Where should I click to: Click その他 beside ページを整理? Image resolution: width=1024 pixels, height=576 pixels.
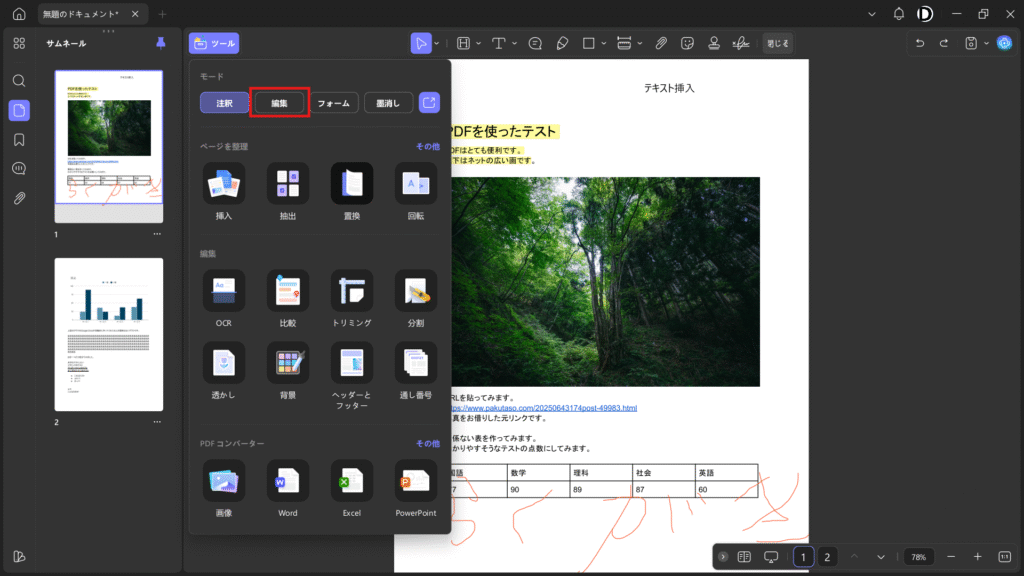coord(427,146)
